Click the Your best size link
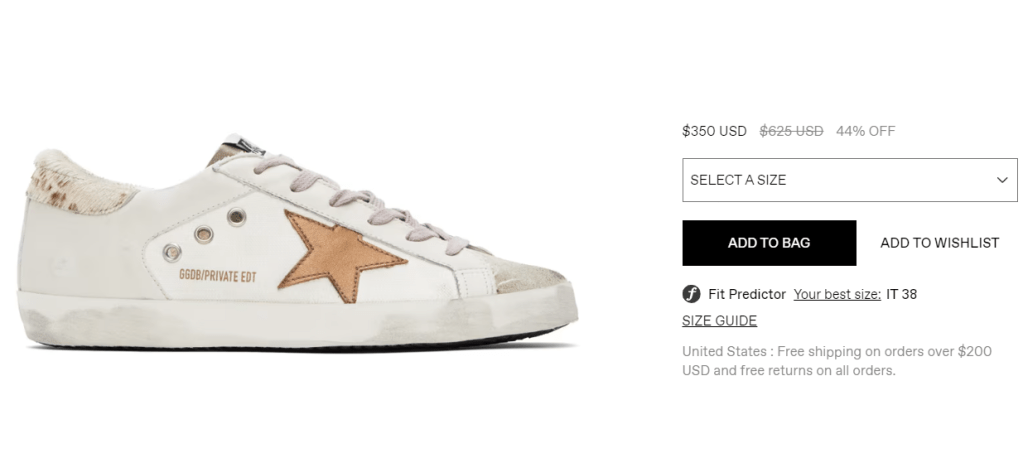This screenshot has height=453, width=1023. (x=837, y=294)
